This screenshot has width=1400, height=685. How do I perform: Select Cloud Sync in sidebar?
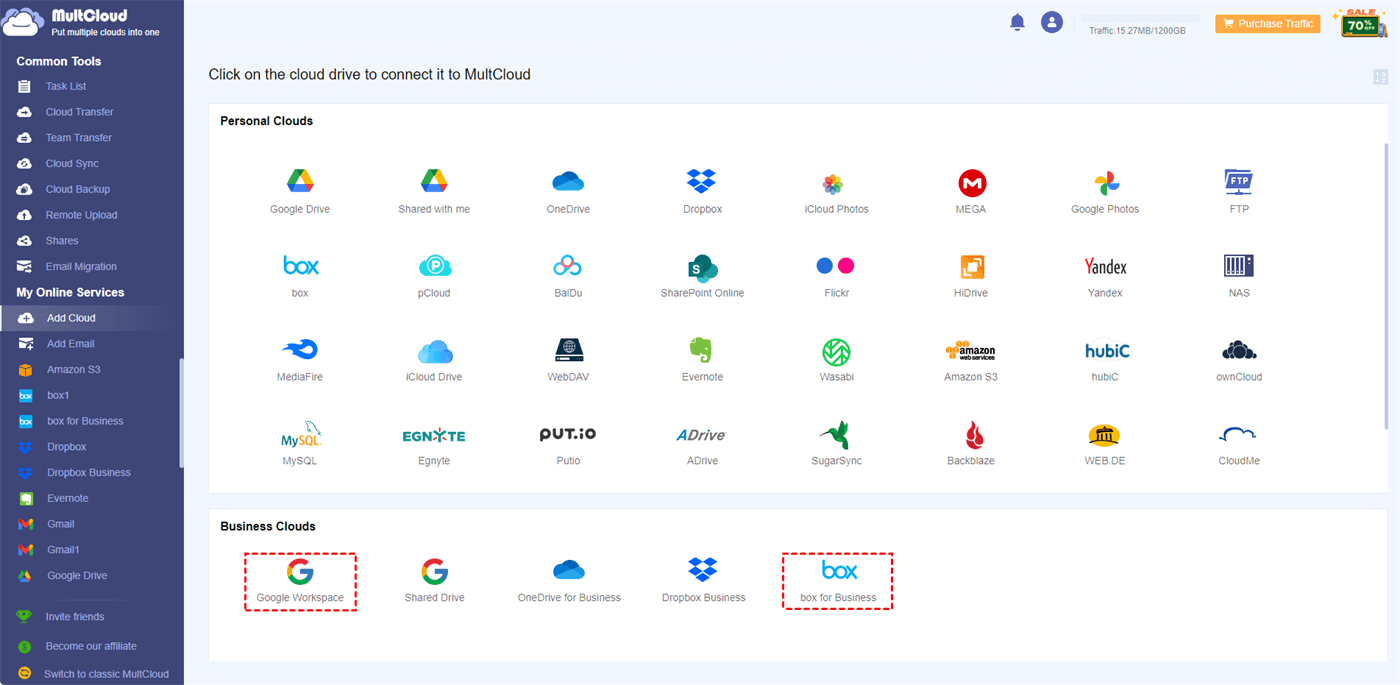click(72, 163)
